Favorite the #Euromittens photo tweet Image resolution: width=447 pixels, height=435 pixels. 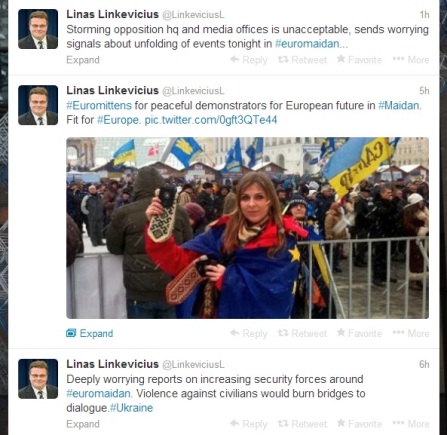359,333
